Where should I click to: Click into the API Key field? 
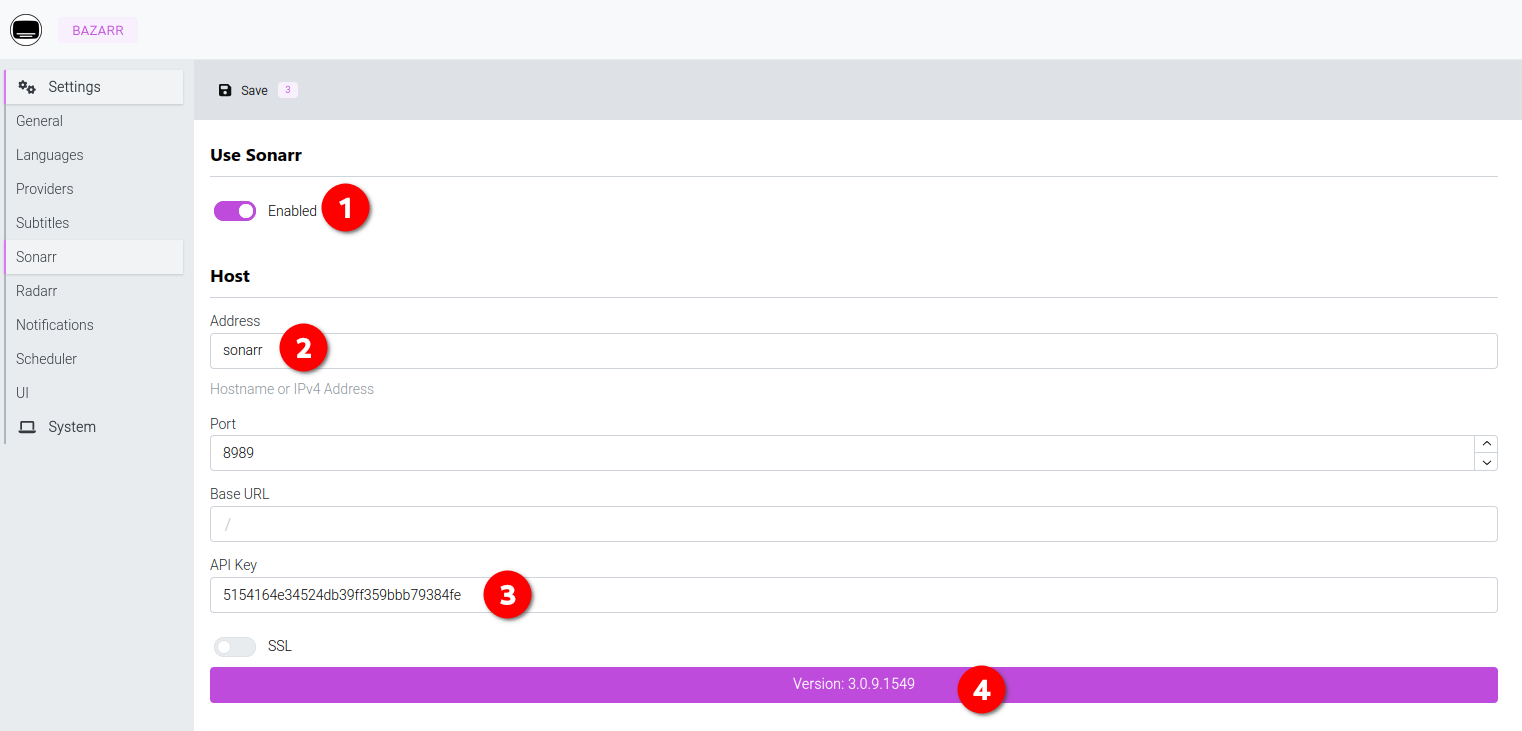tap(854, 595)
